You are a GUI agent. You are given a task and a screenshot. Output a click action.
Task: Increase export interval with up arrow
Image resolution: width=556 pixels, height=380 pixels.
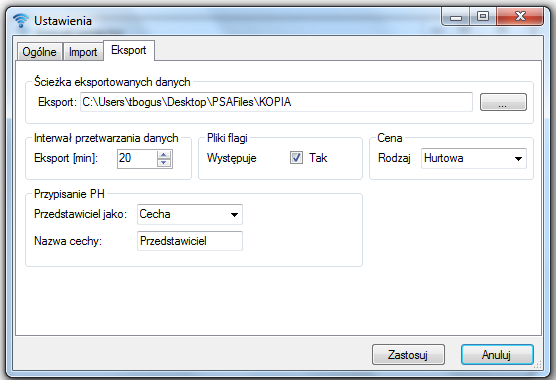tap(163, 155)
